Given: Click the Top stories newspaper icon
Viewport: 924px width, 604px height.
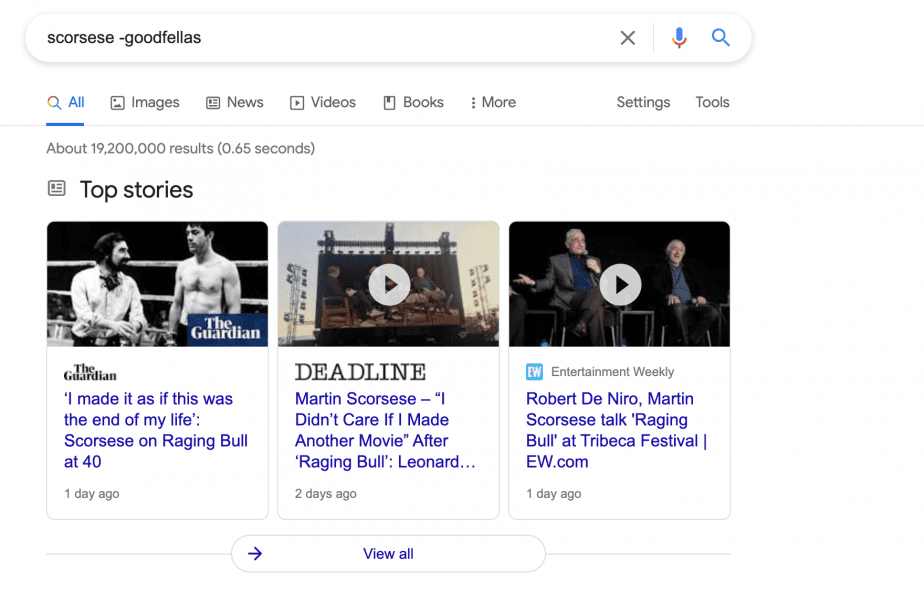Looking at the screenshot, I should coord(57,189).
